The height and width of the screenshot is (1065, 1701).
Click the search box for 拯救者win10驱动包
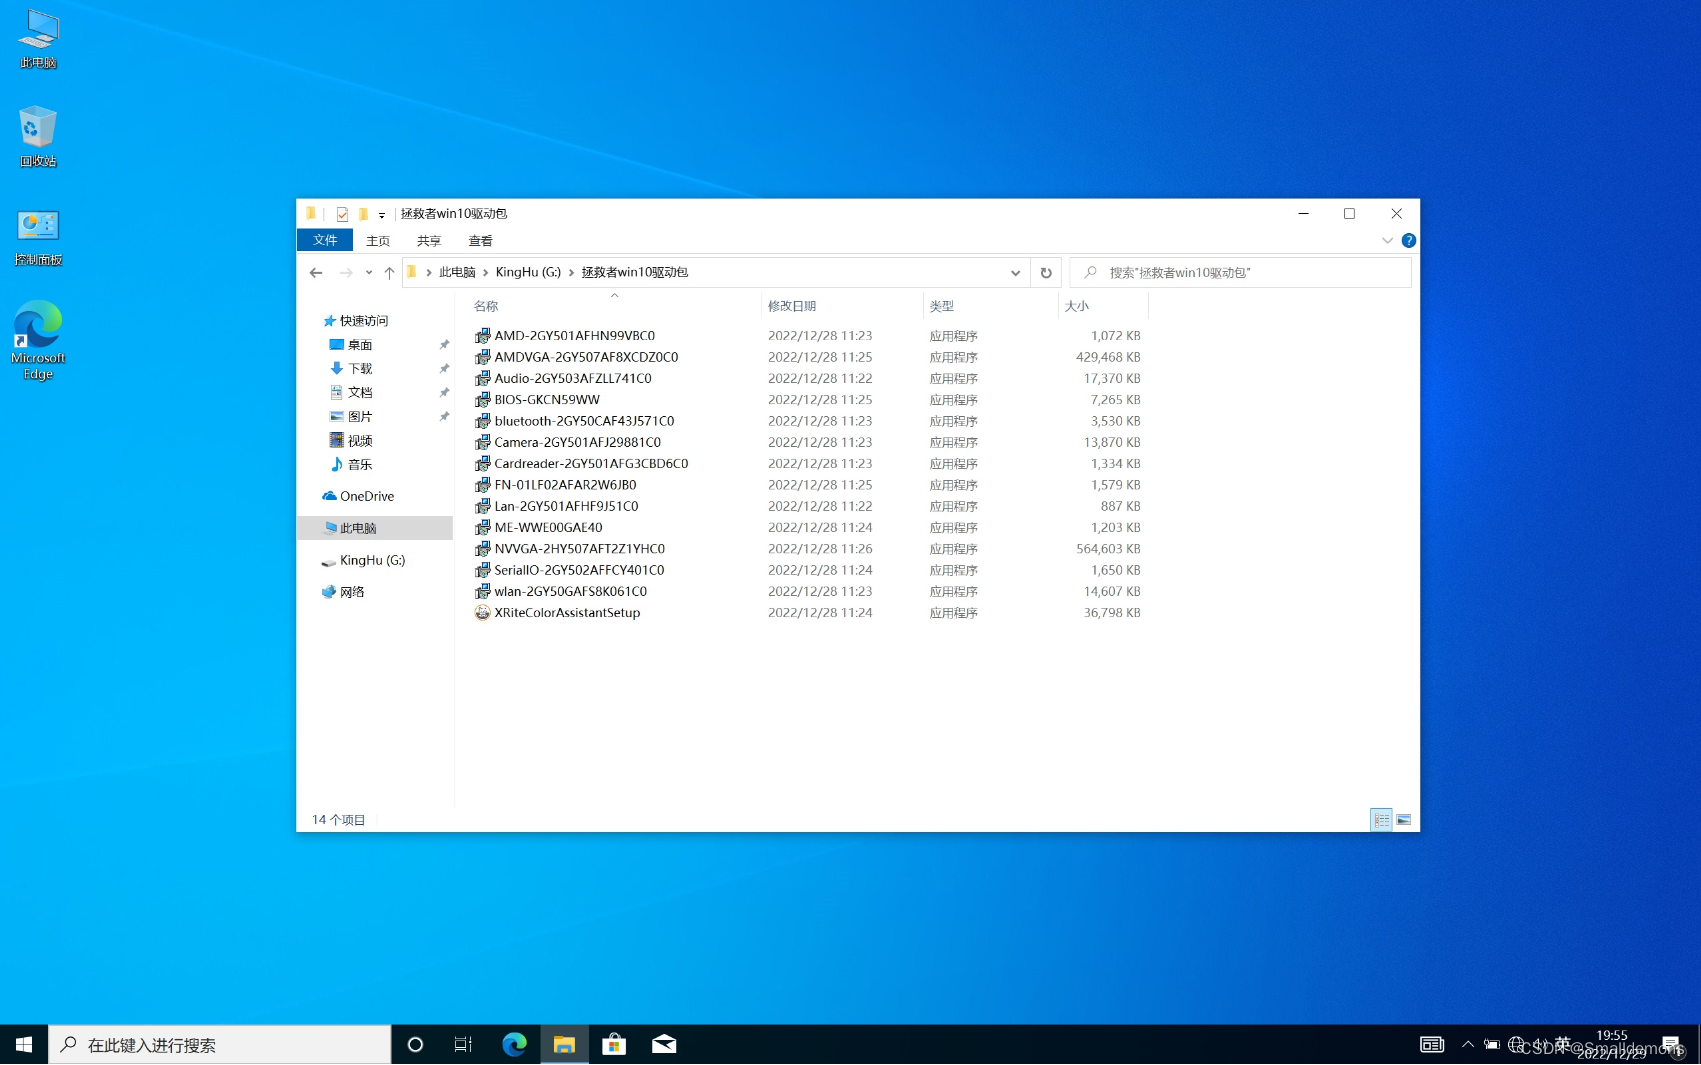pos(1240,272)
